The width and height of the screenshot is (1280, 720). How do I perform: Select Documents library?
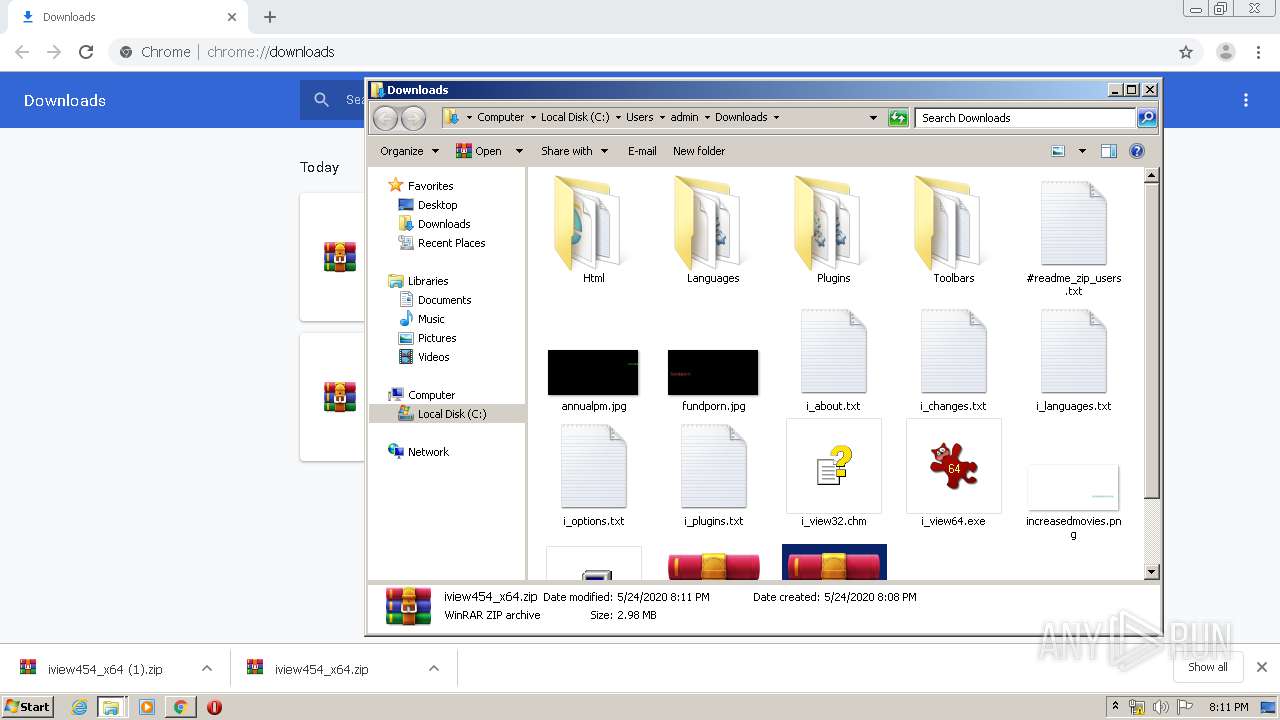435,300
